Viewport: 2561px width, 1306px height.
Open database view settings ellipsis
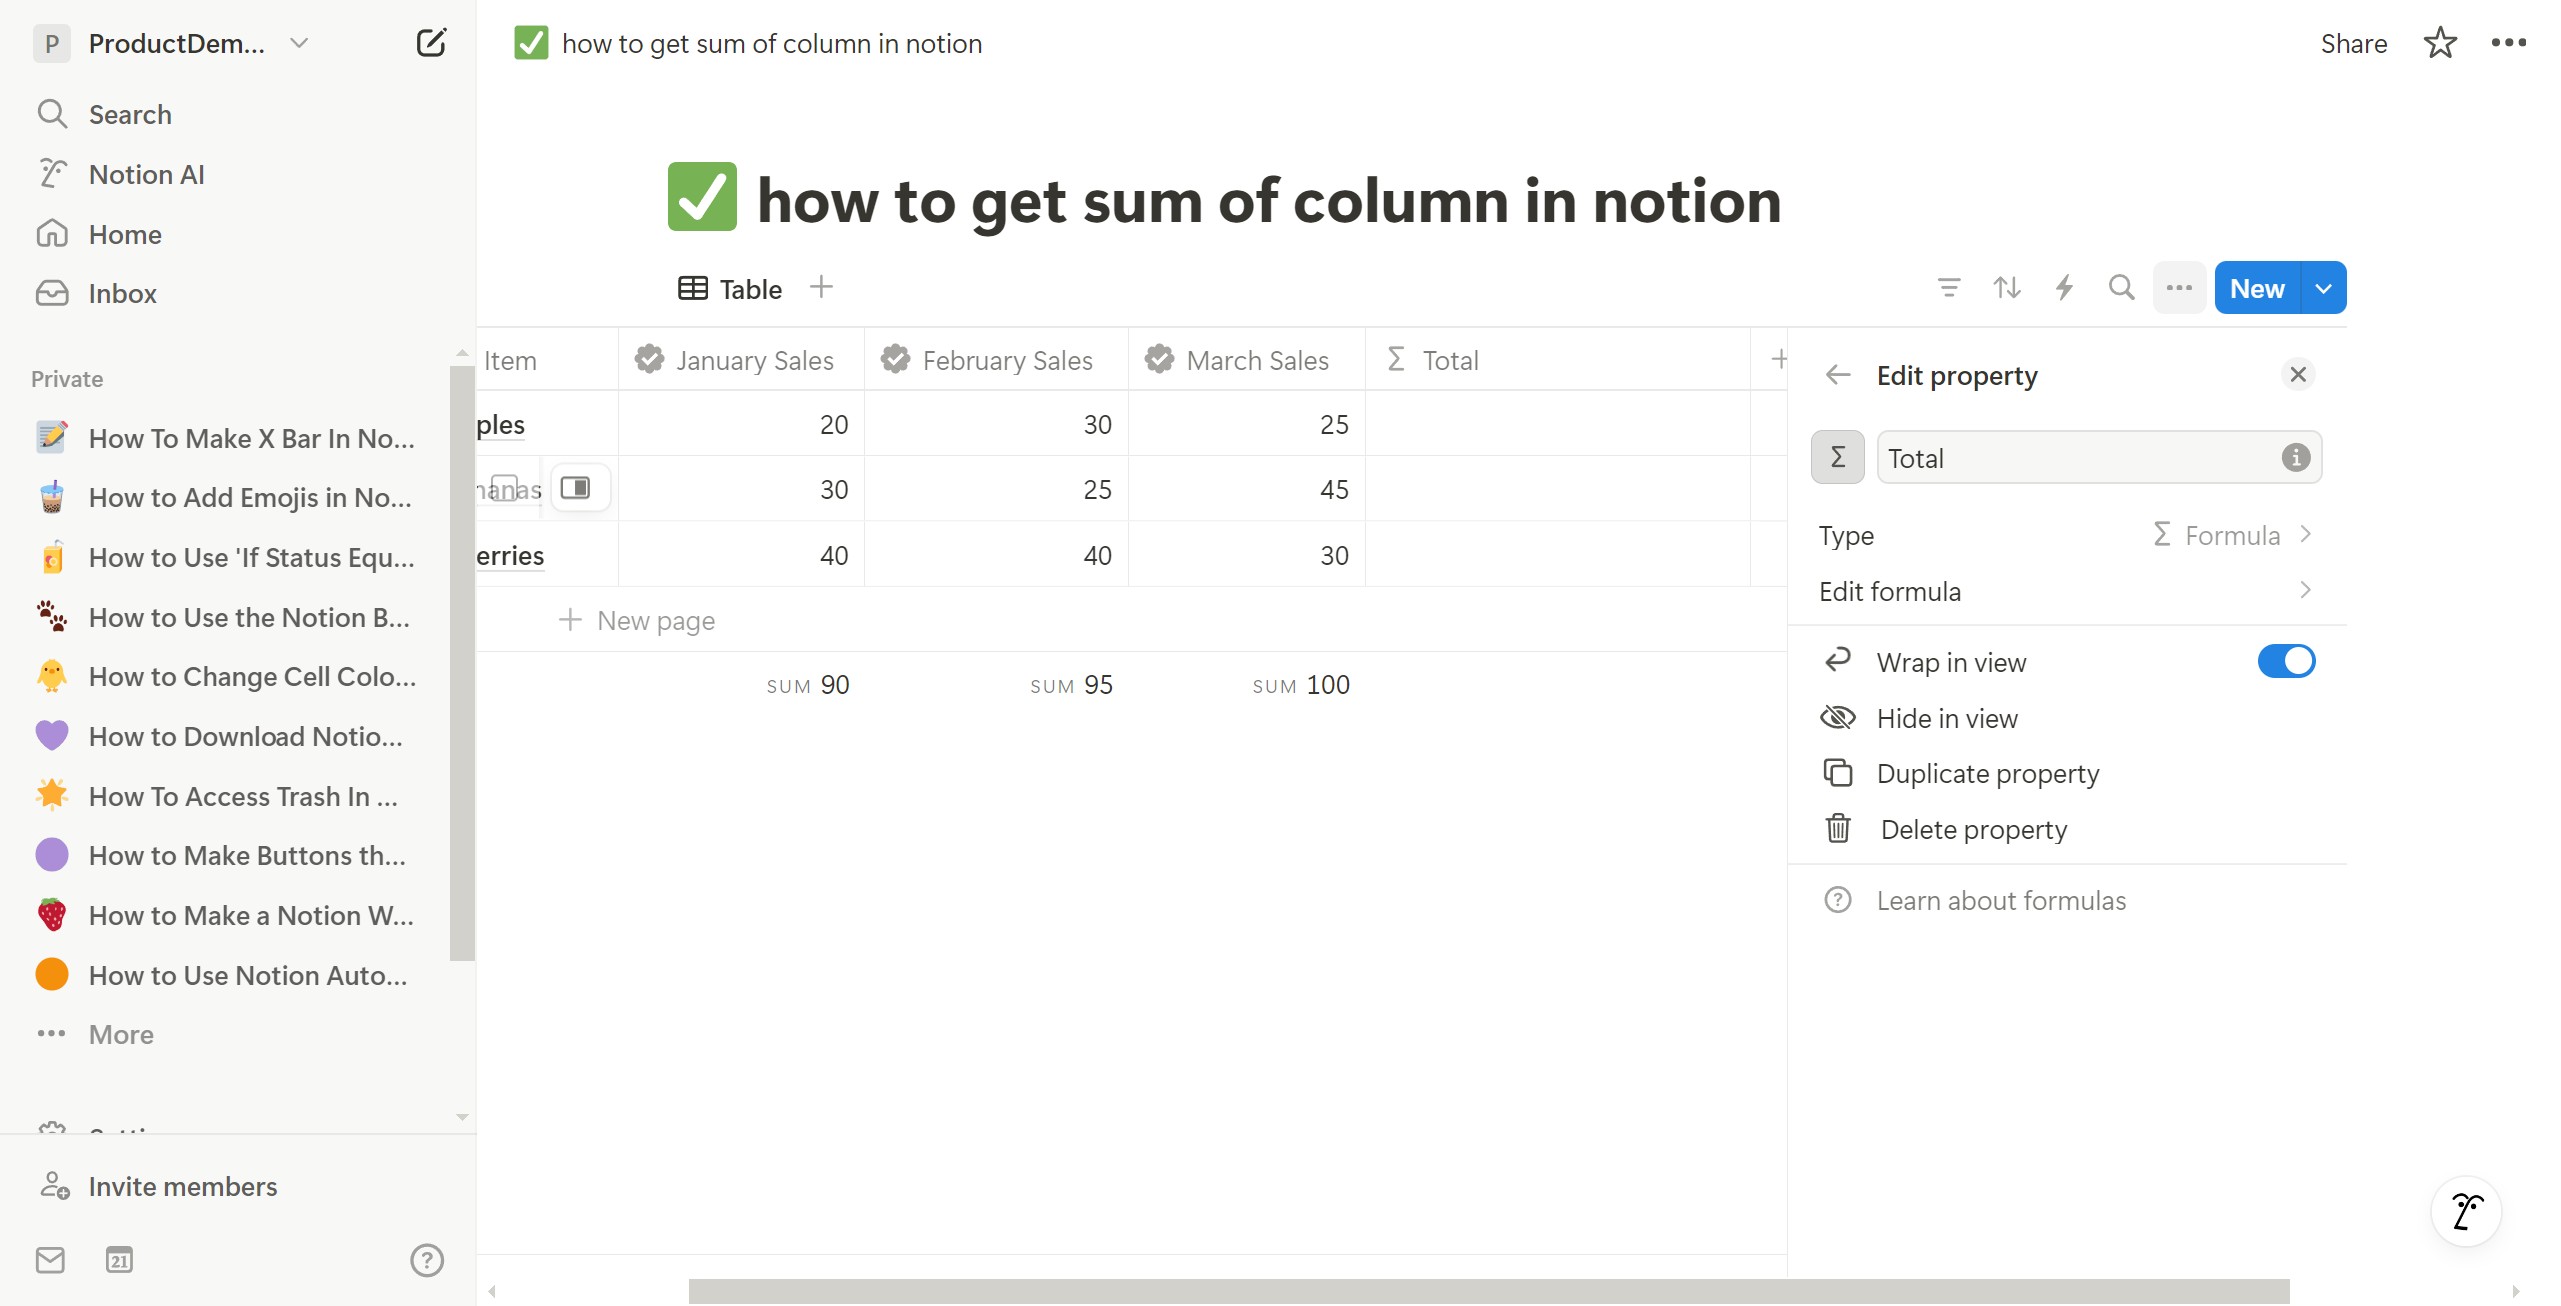2179,288
